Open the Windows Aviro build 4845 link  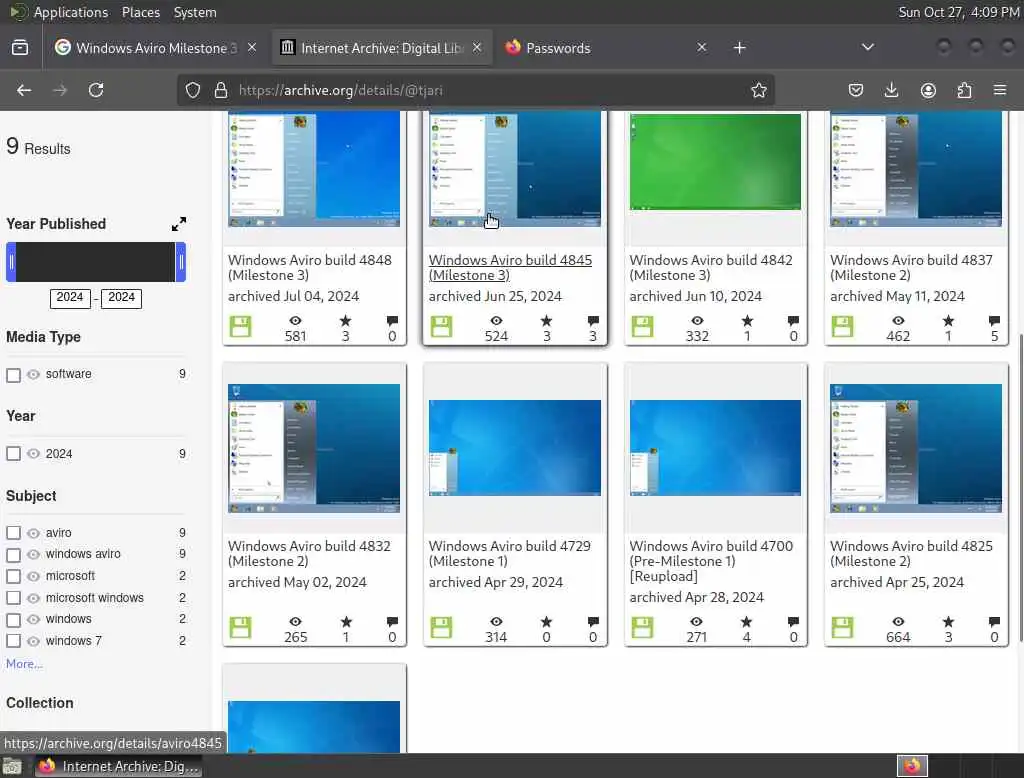coord(510,268)
